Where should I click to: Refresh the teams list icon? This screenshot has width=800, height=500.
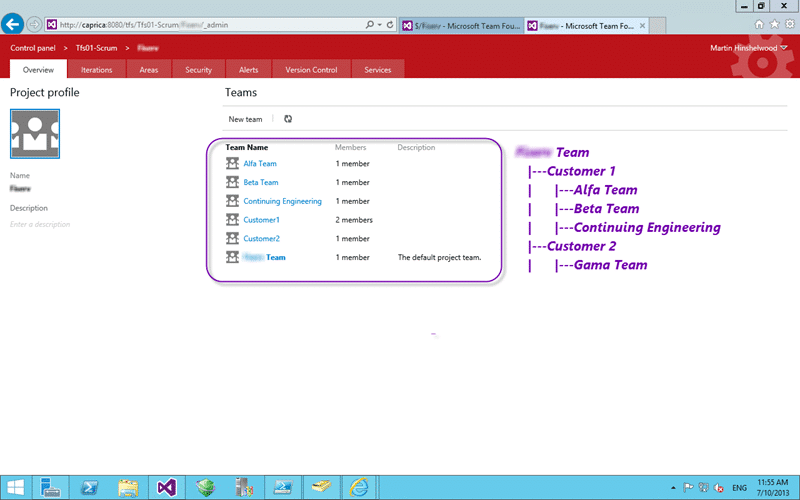pos(288,119)
